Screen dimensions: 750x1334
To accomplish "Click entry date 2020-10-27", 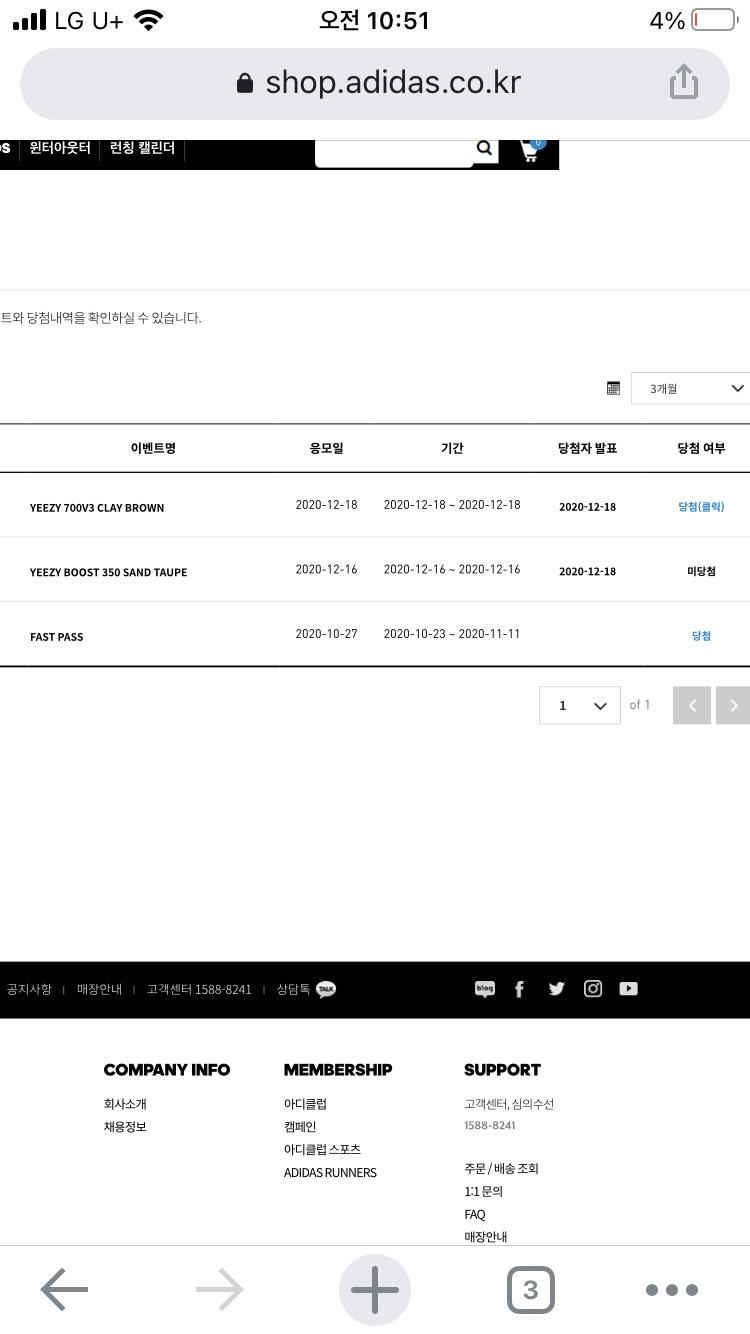I will point(326,634).
